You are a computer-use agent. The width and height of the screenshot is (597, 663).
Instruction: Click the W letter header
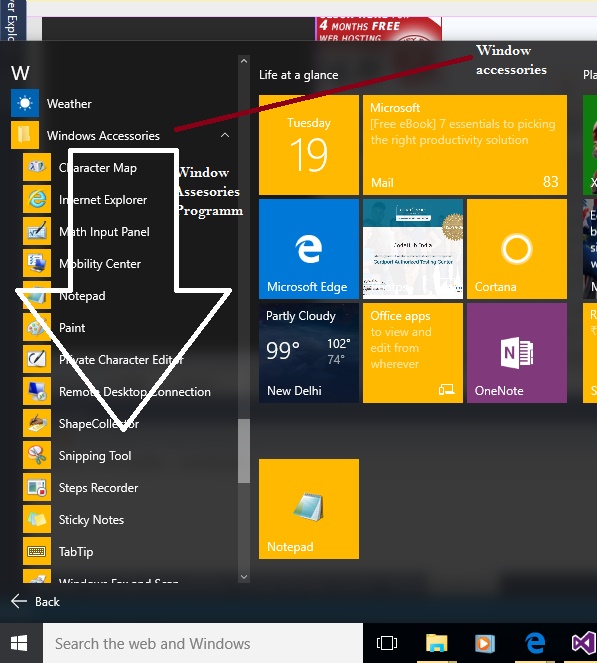20,73
